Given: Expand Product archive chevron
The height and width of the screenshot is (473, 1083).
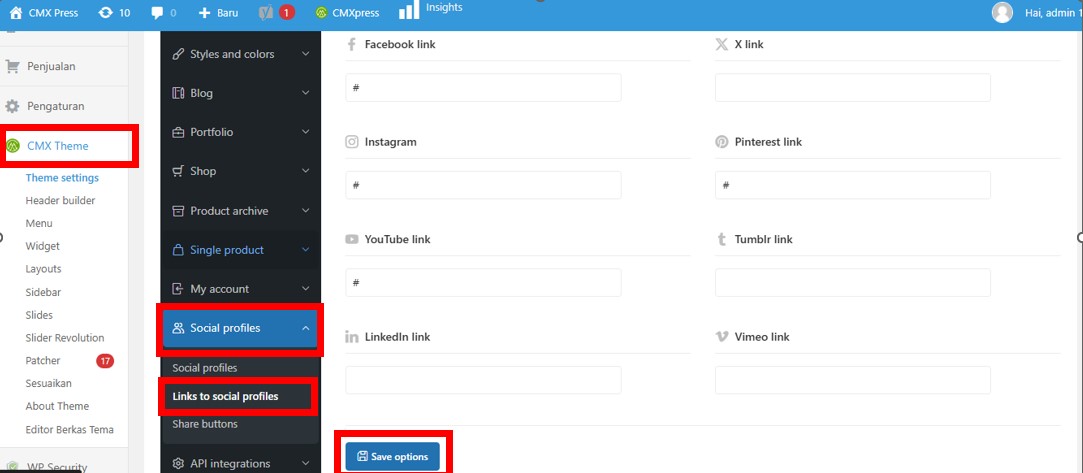Looking at the screenshot, I should [306, 211].
